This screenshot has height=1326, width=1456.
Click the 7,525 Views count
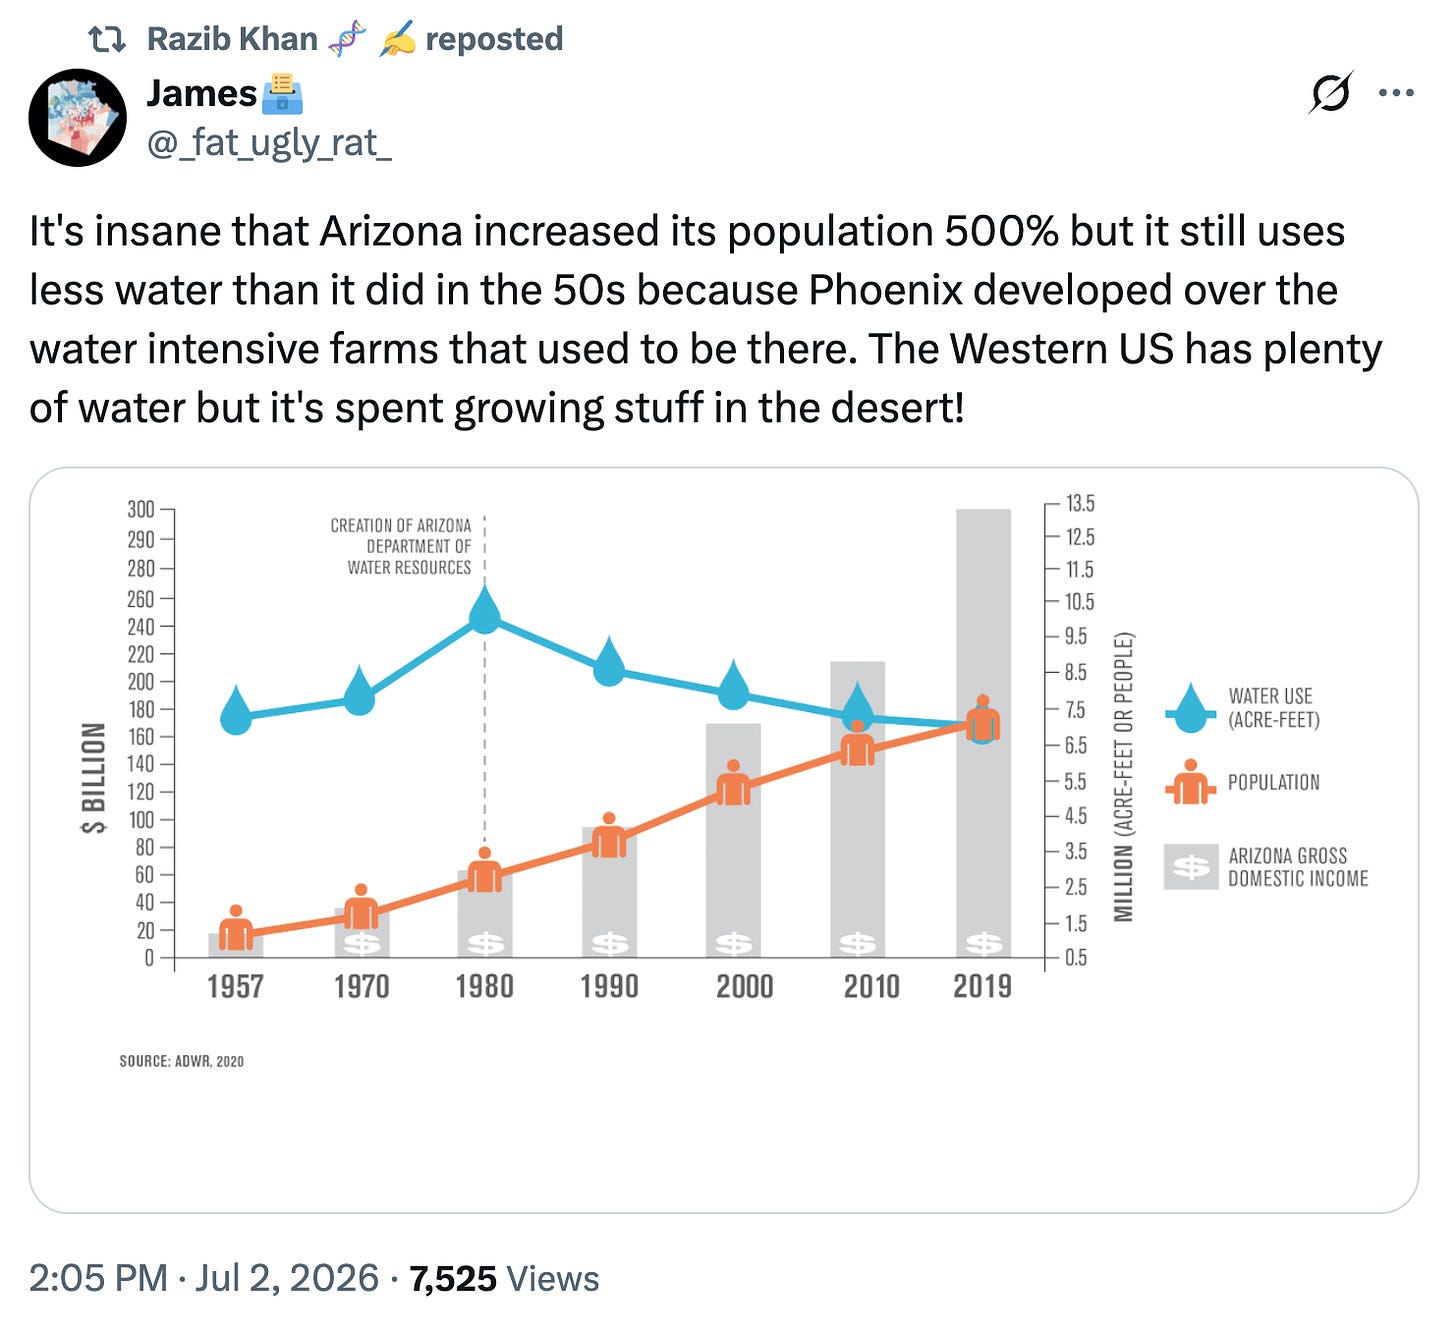pyautogui.click(x=504, y=1279)
